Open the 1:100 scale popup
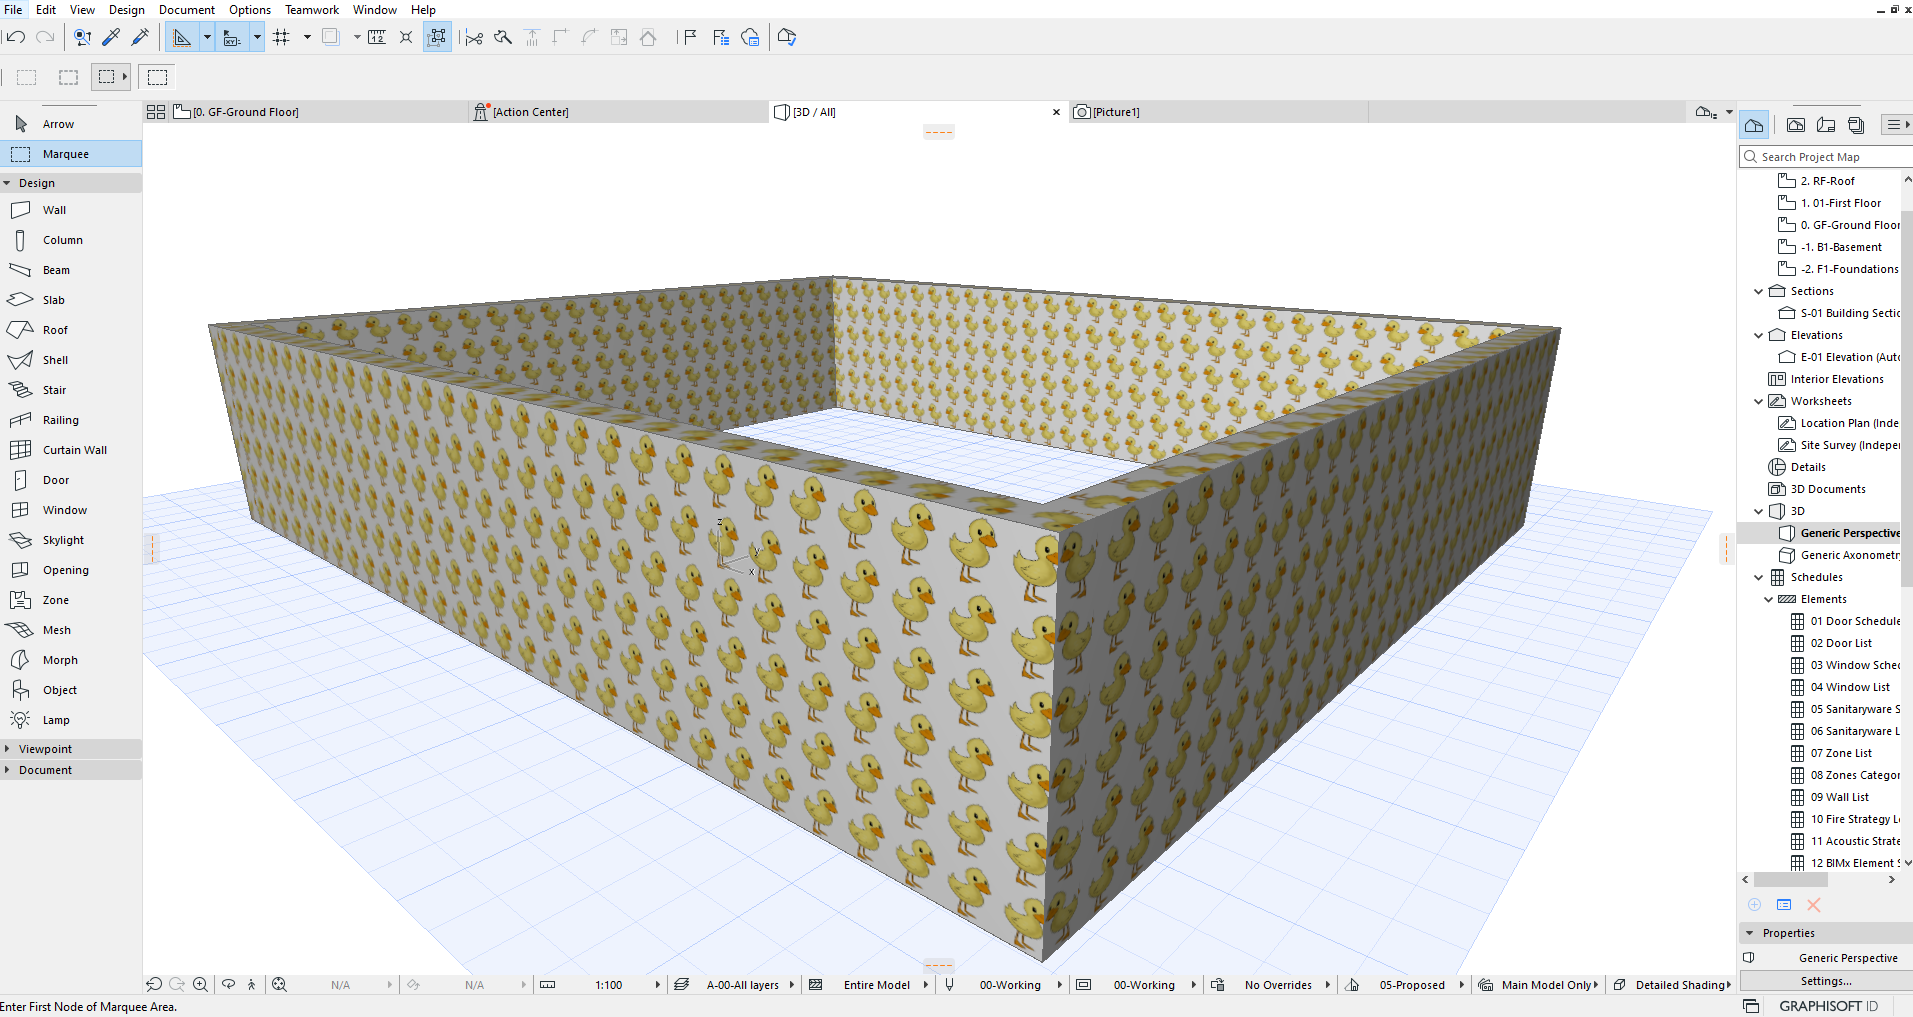This screenshot has width=1913, height=1017. tap(610, 985)
